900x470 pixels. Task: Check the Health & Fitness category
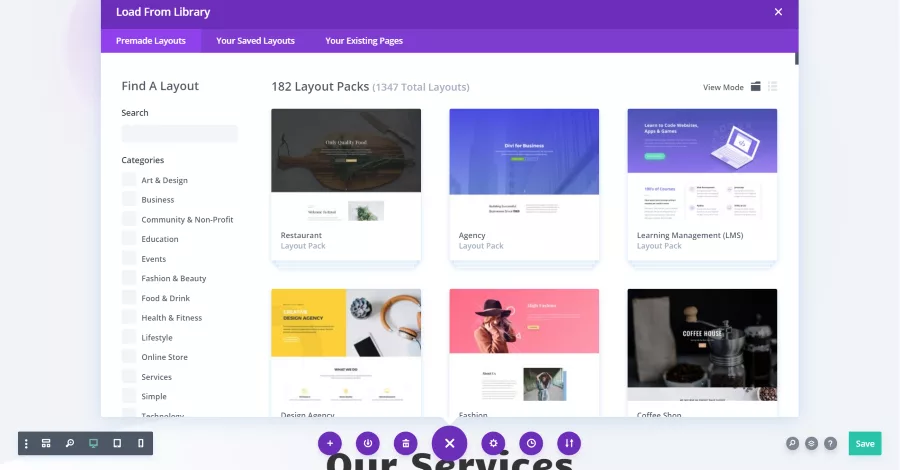pyautogui.click(x=129, y=317)
